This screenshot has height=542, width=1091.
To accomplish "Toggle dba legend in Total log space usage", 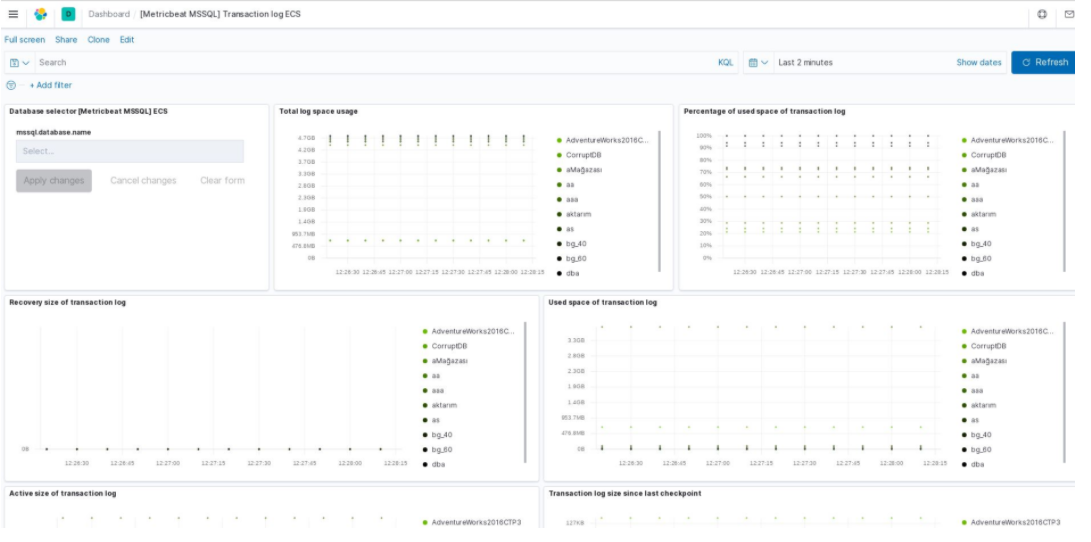I will point(567,273).
